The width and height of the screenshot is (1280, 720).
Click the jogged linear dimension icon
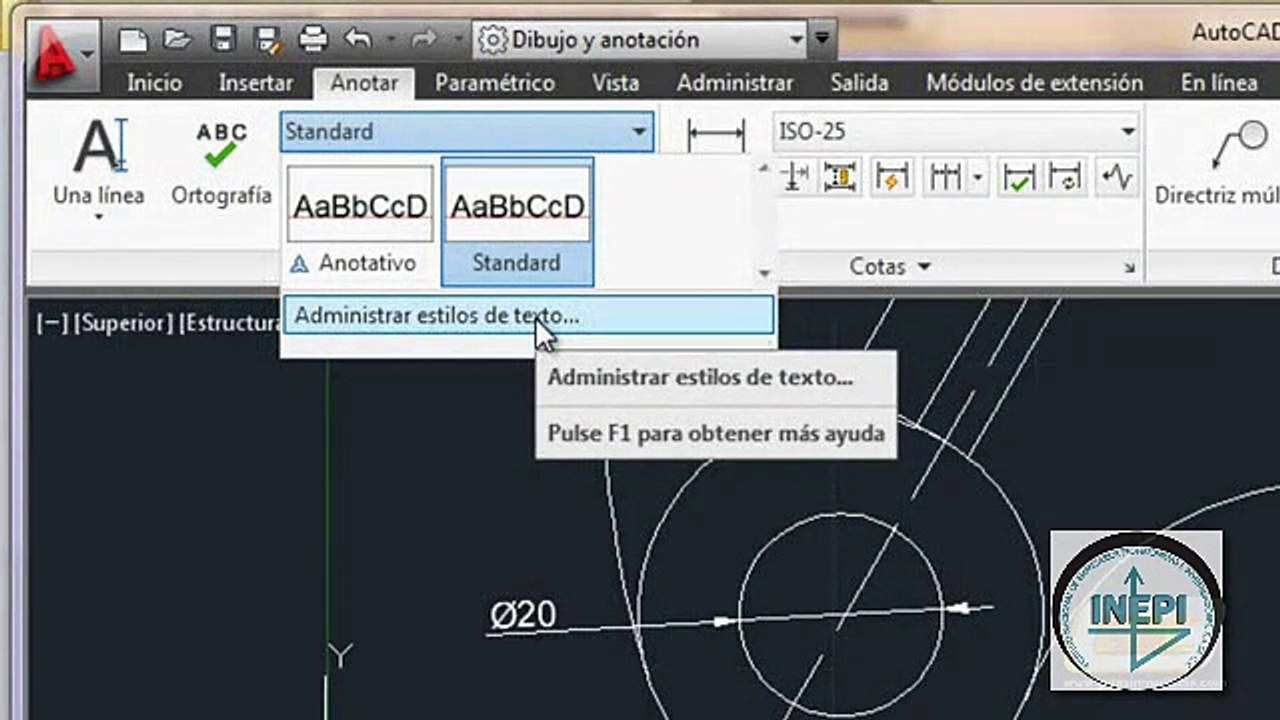click(1117, 177)
